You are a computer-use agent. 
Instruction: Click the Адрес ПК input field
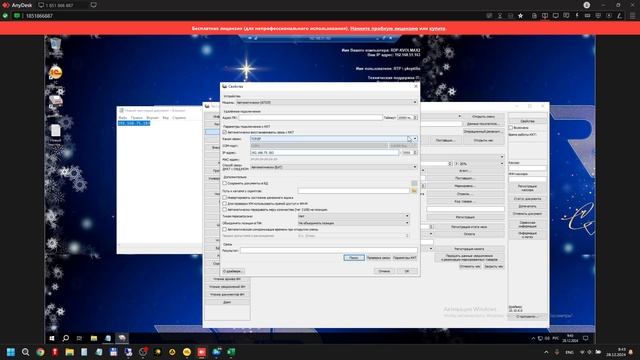tap(310, 118)
